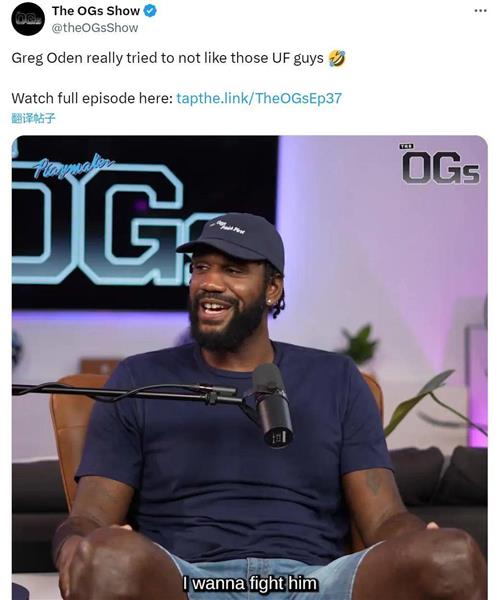Follow the tapthe.link/TheOGsEp37 link
This screenshot has height=600, width=498.
tap(259, 98)
